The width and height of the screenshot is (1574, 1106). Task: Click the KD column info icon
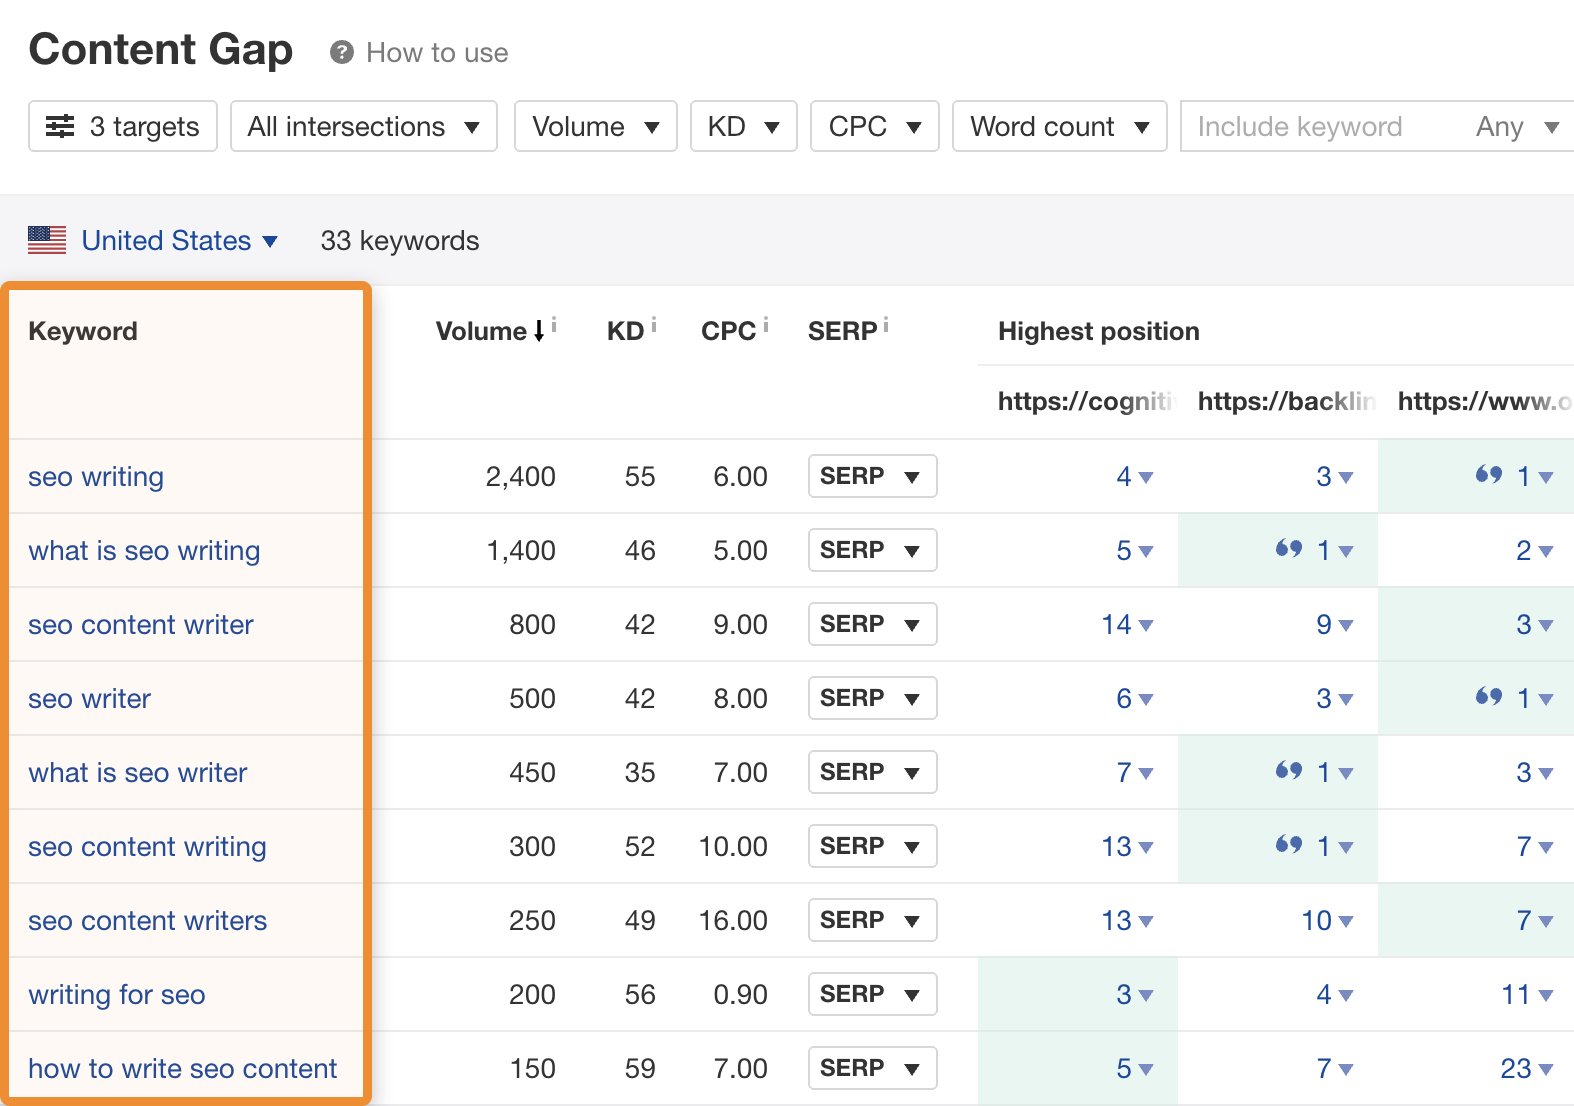[x=654, y=325]
